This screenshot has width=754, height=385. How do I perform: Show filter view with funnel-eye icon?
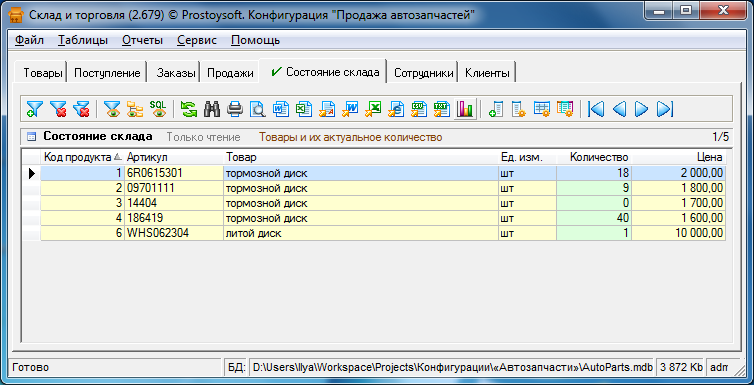112,109
